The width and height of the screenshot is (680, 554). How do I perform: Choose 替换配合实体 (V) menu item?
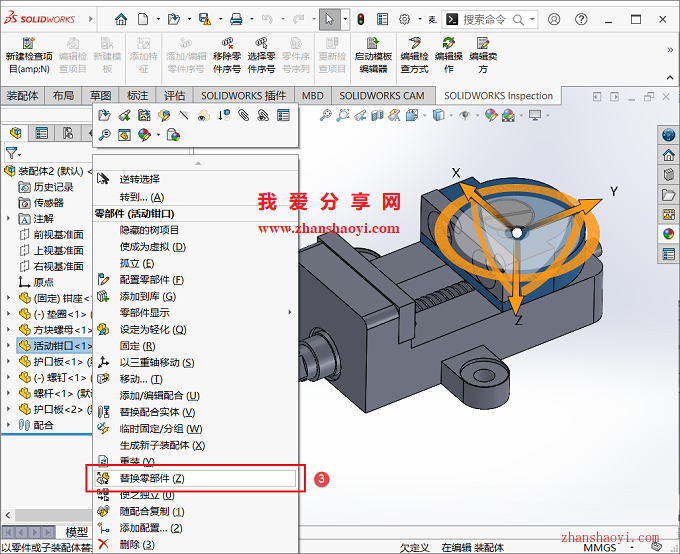coord(195,412)
